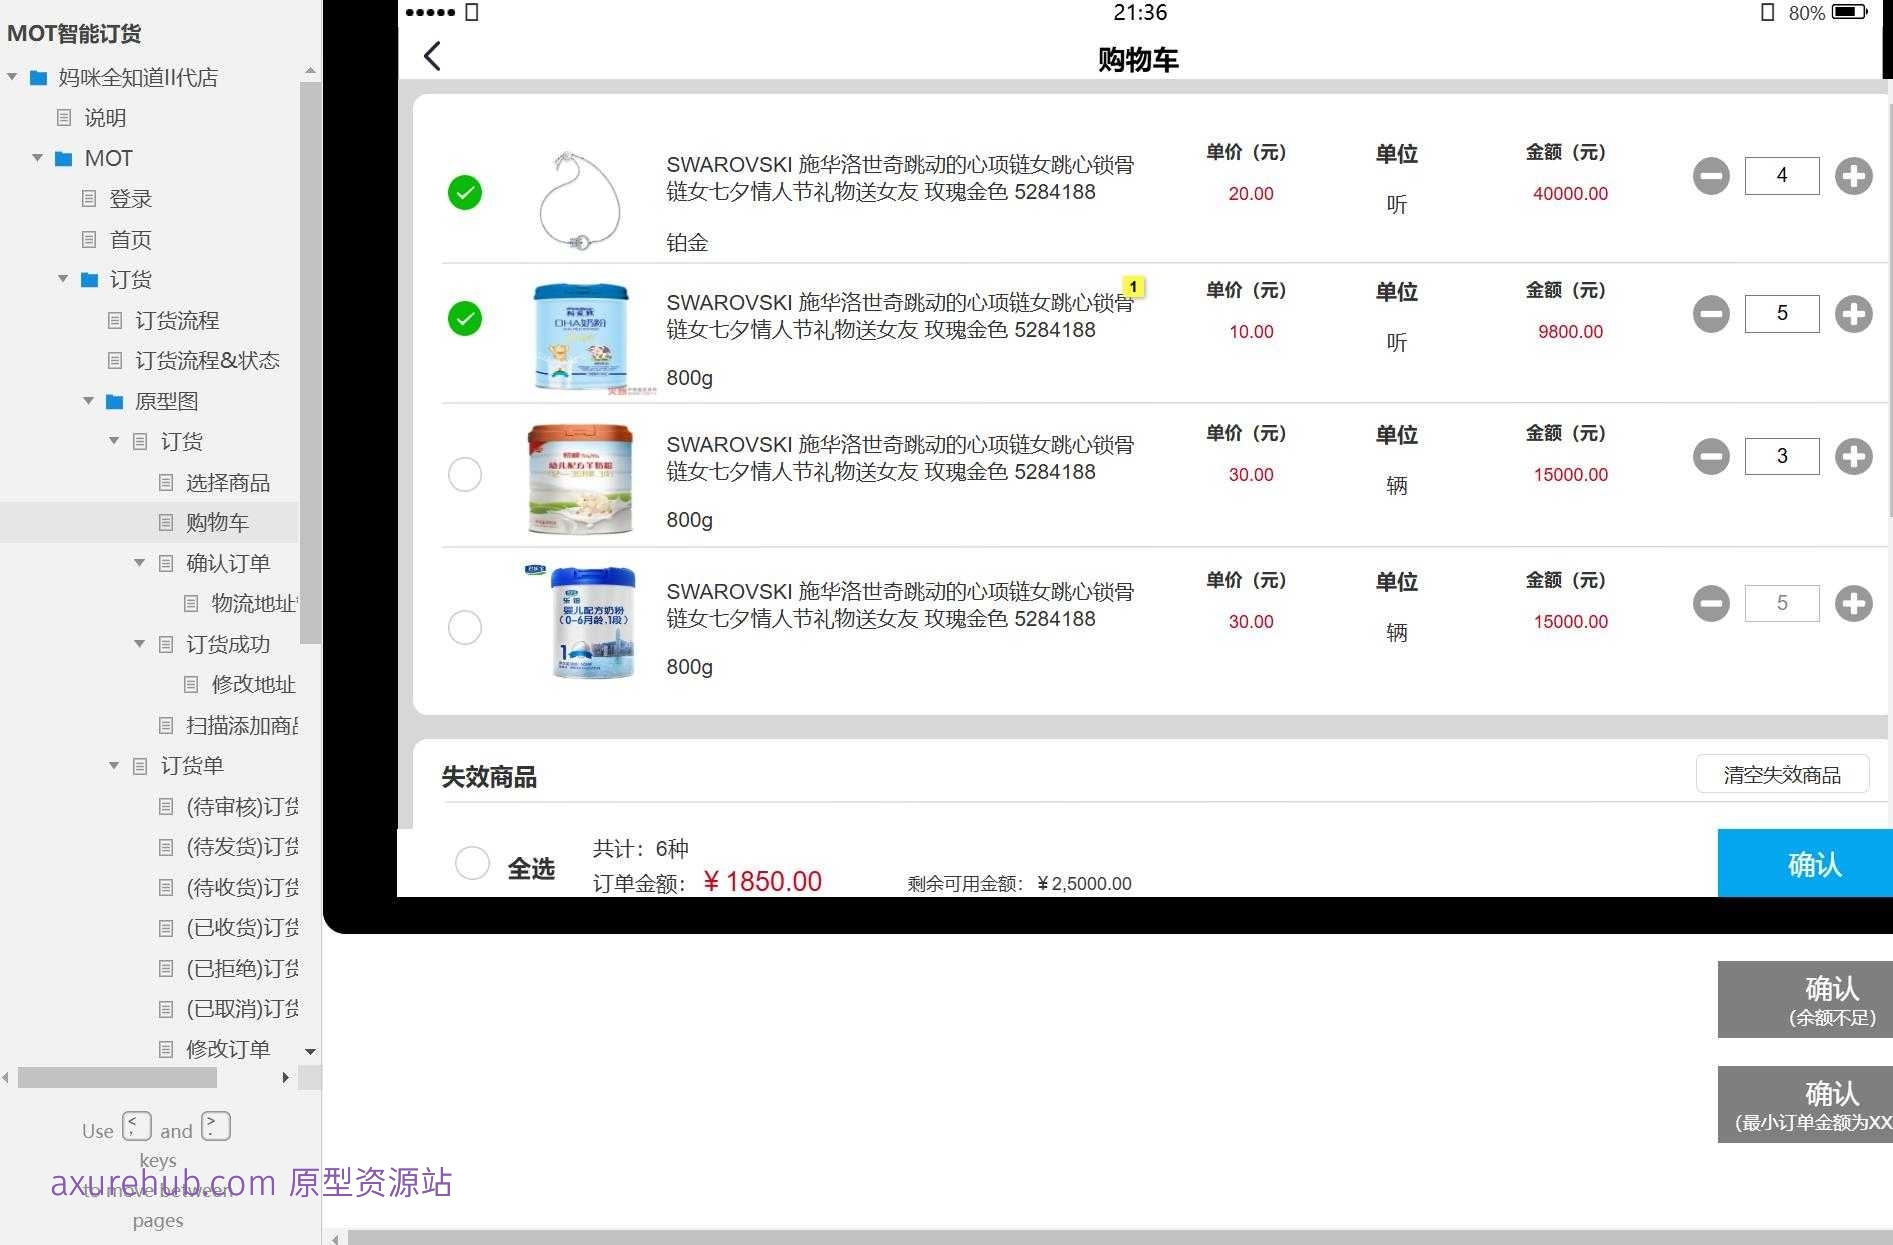This screenshot has width=1893, height=1245.
Task: Collapse the 订货成功 node
Action: point(140,644)
